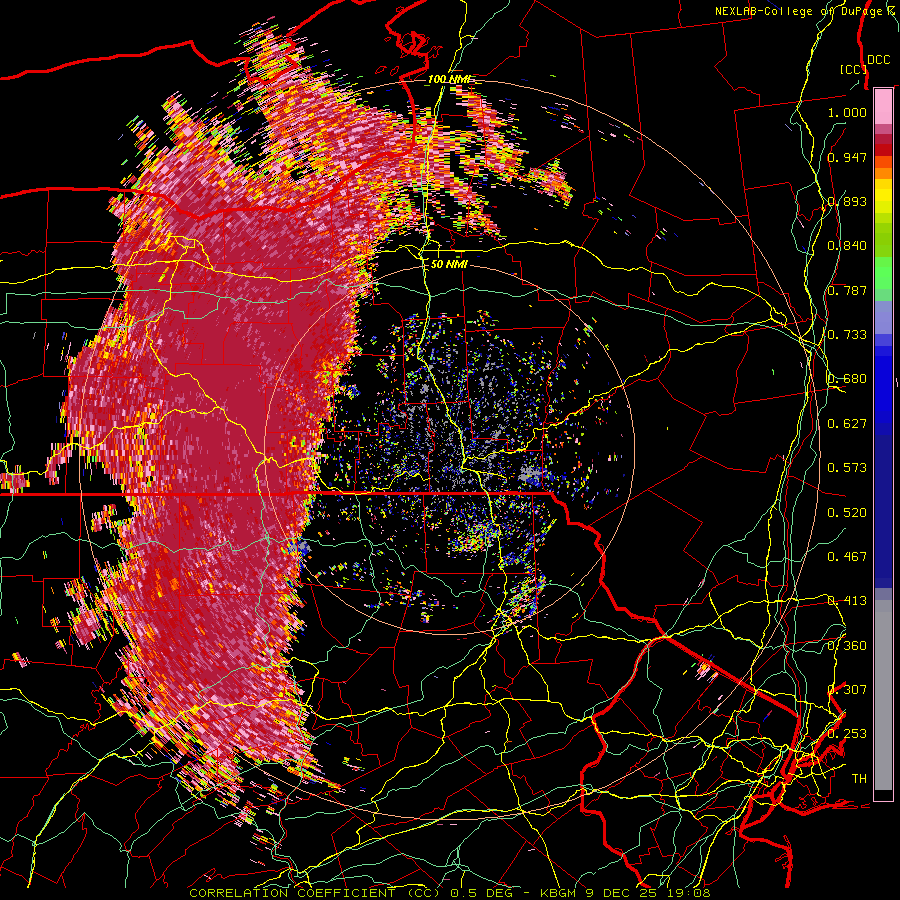Click the 0.467 scale value

847,557
